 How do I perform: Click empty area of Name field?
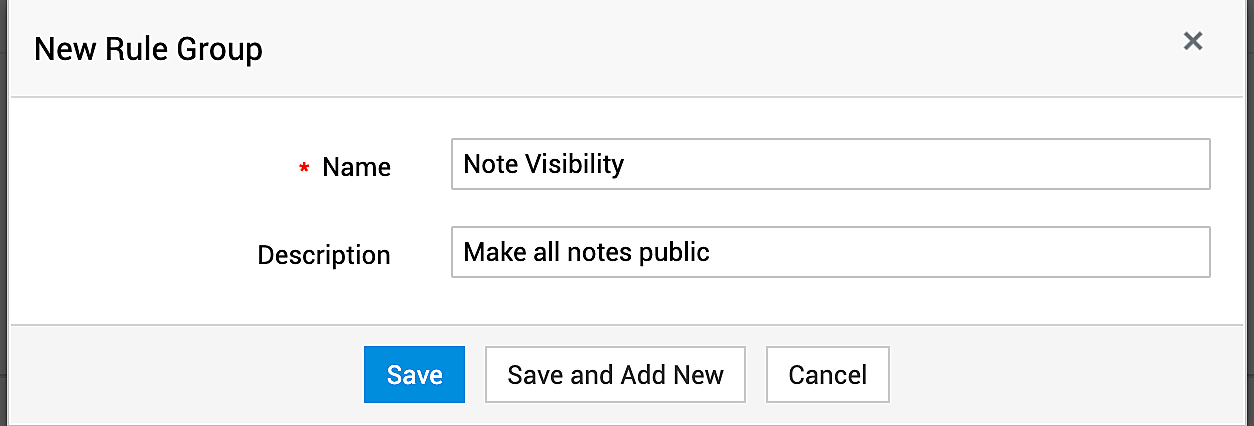[x=950, y=164]
